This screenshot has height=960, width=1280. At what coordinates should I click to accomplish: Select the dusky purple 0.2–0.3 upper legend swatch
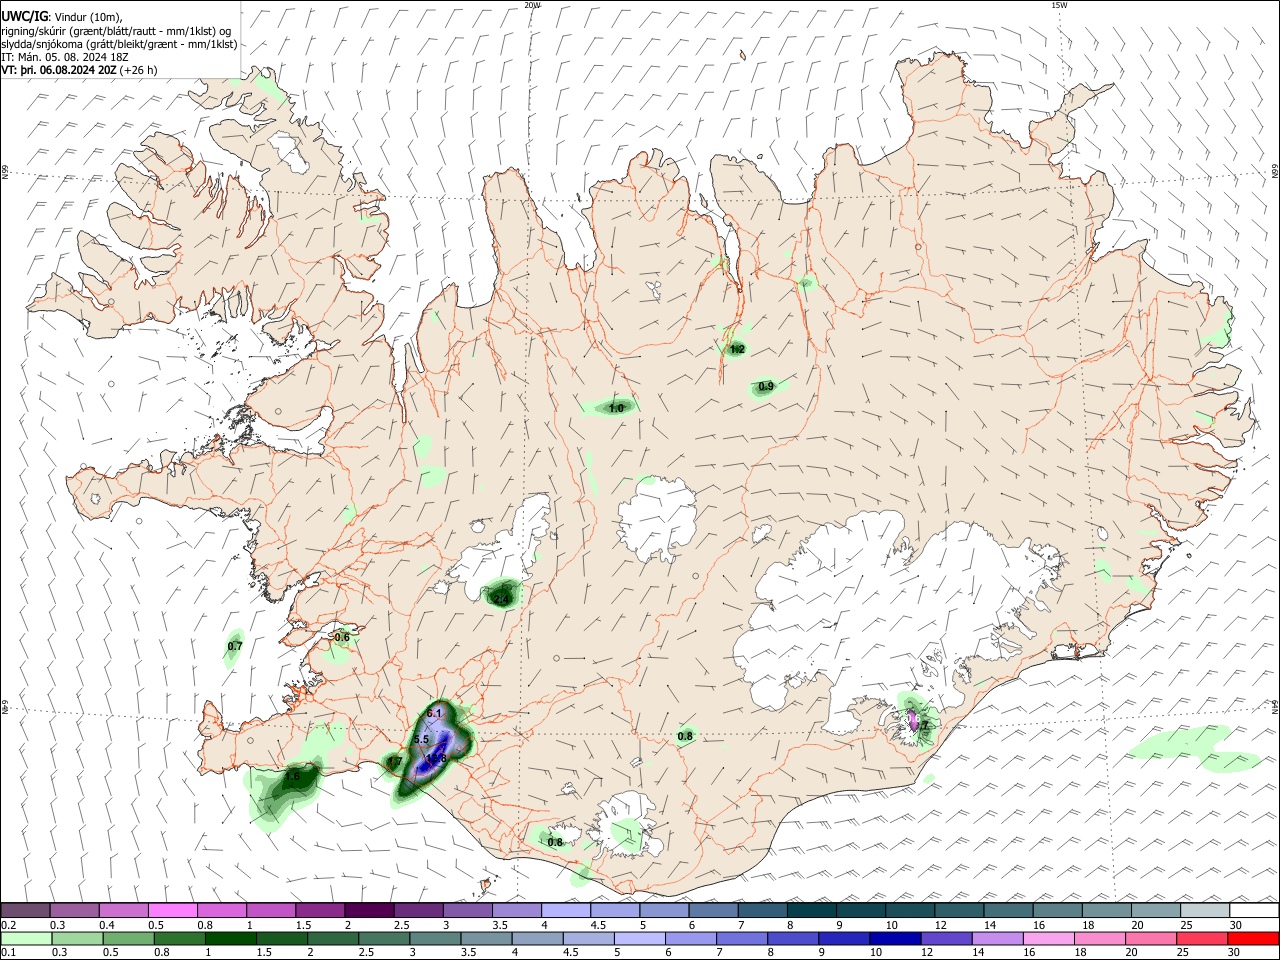pos(27,910)
